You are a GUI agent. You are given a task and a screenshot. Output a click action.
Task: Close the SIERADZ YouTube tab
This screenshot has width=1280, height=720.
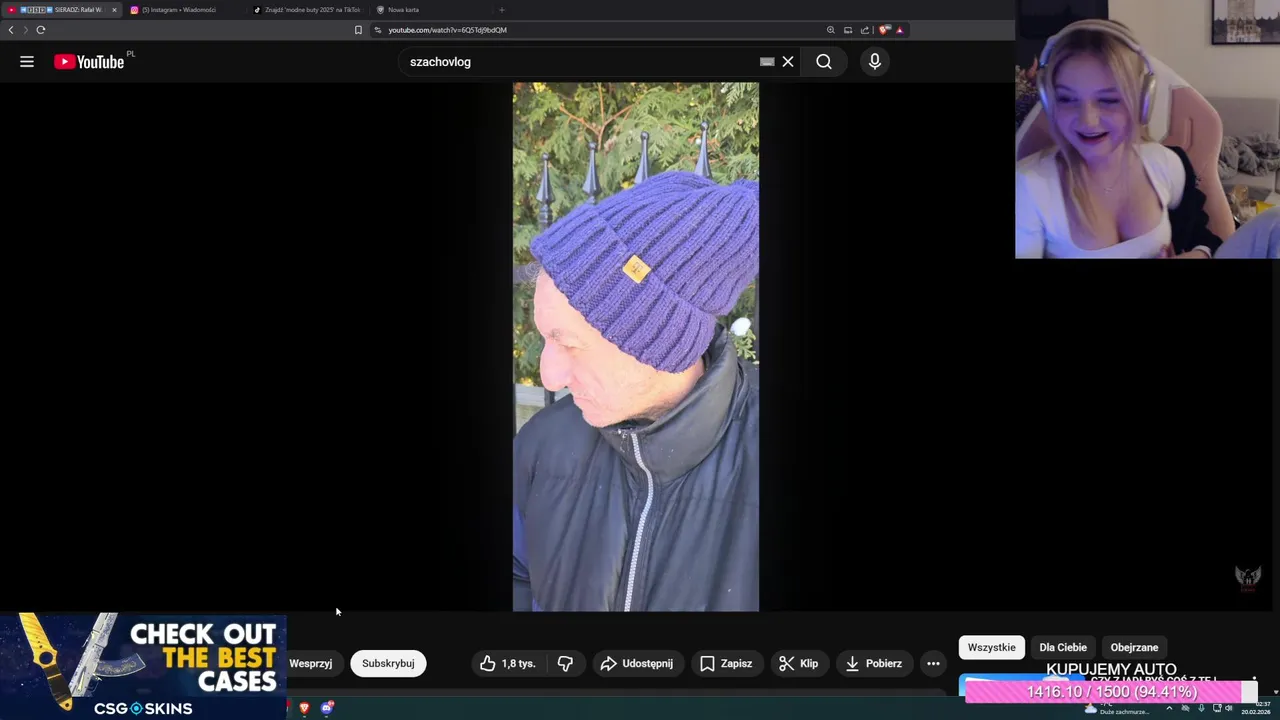[114, 10]
